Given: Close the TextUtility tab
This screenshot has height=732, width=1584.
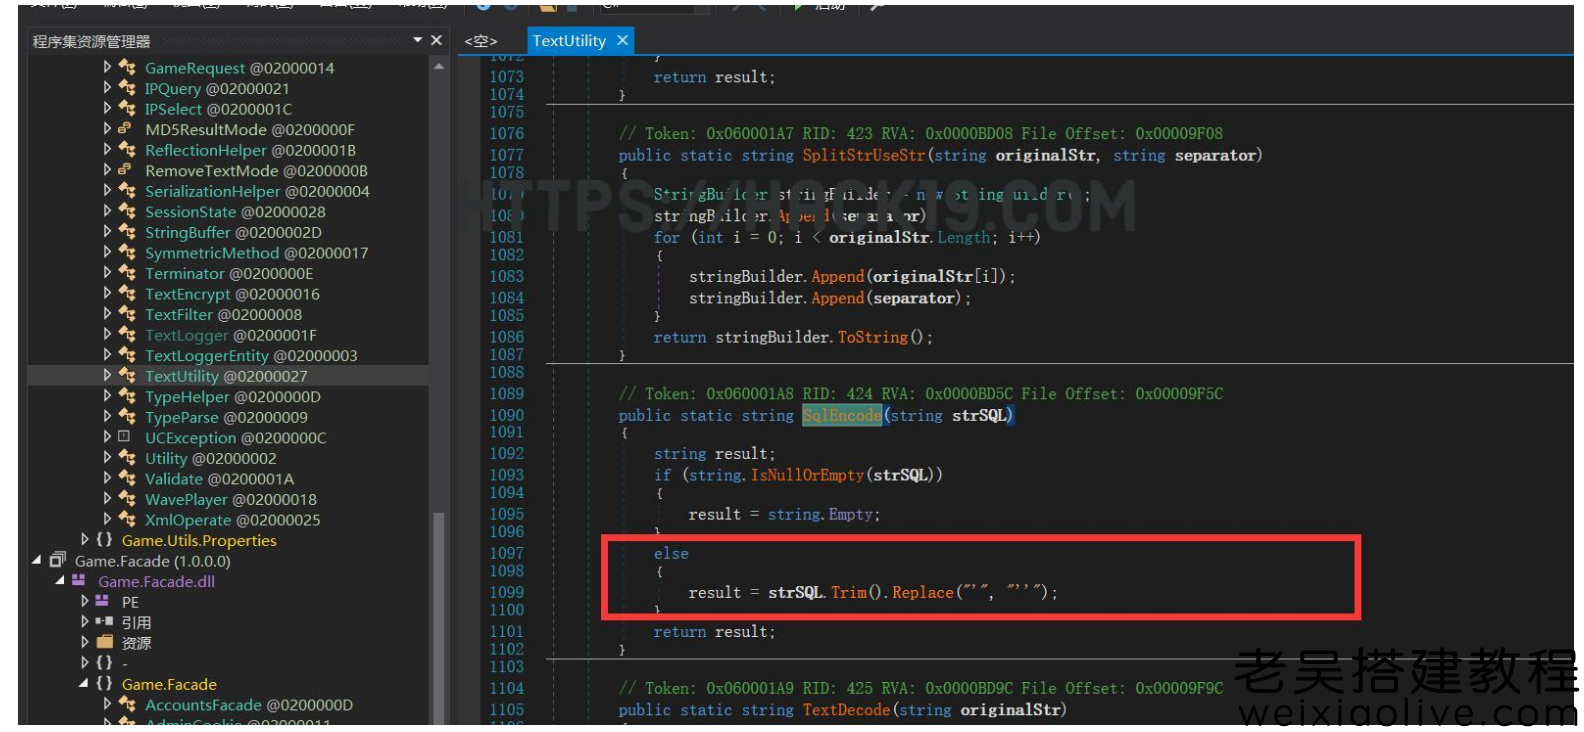Looking at the screenshot, I should pyautogui.click(x=622, y=40).
